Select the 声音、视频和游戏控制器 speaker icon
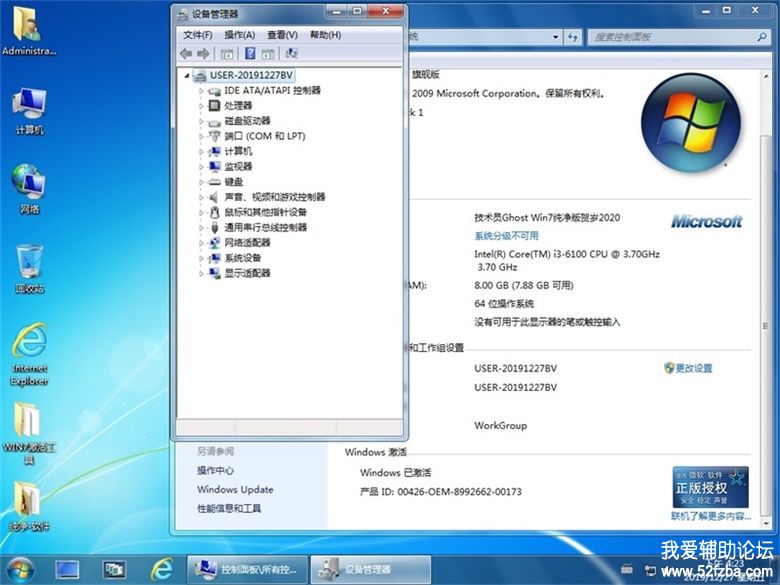Screen dimensions: 780x585 tap(214, 197)
